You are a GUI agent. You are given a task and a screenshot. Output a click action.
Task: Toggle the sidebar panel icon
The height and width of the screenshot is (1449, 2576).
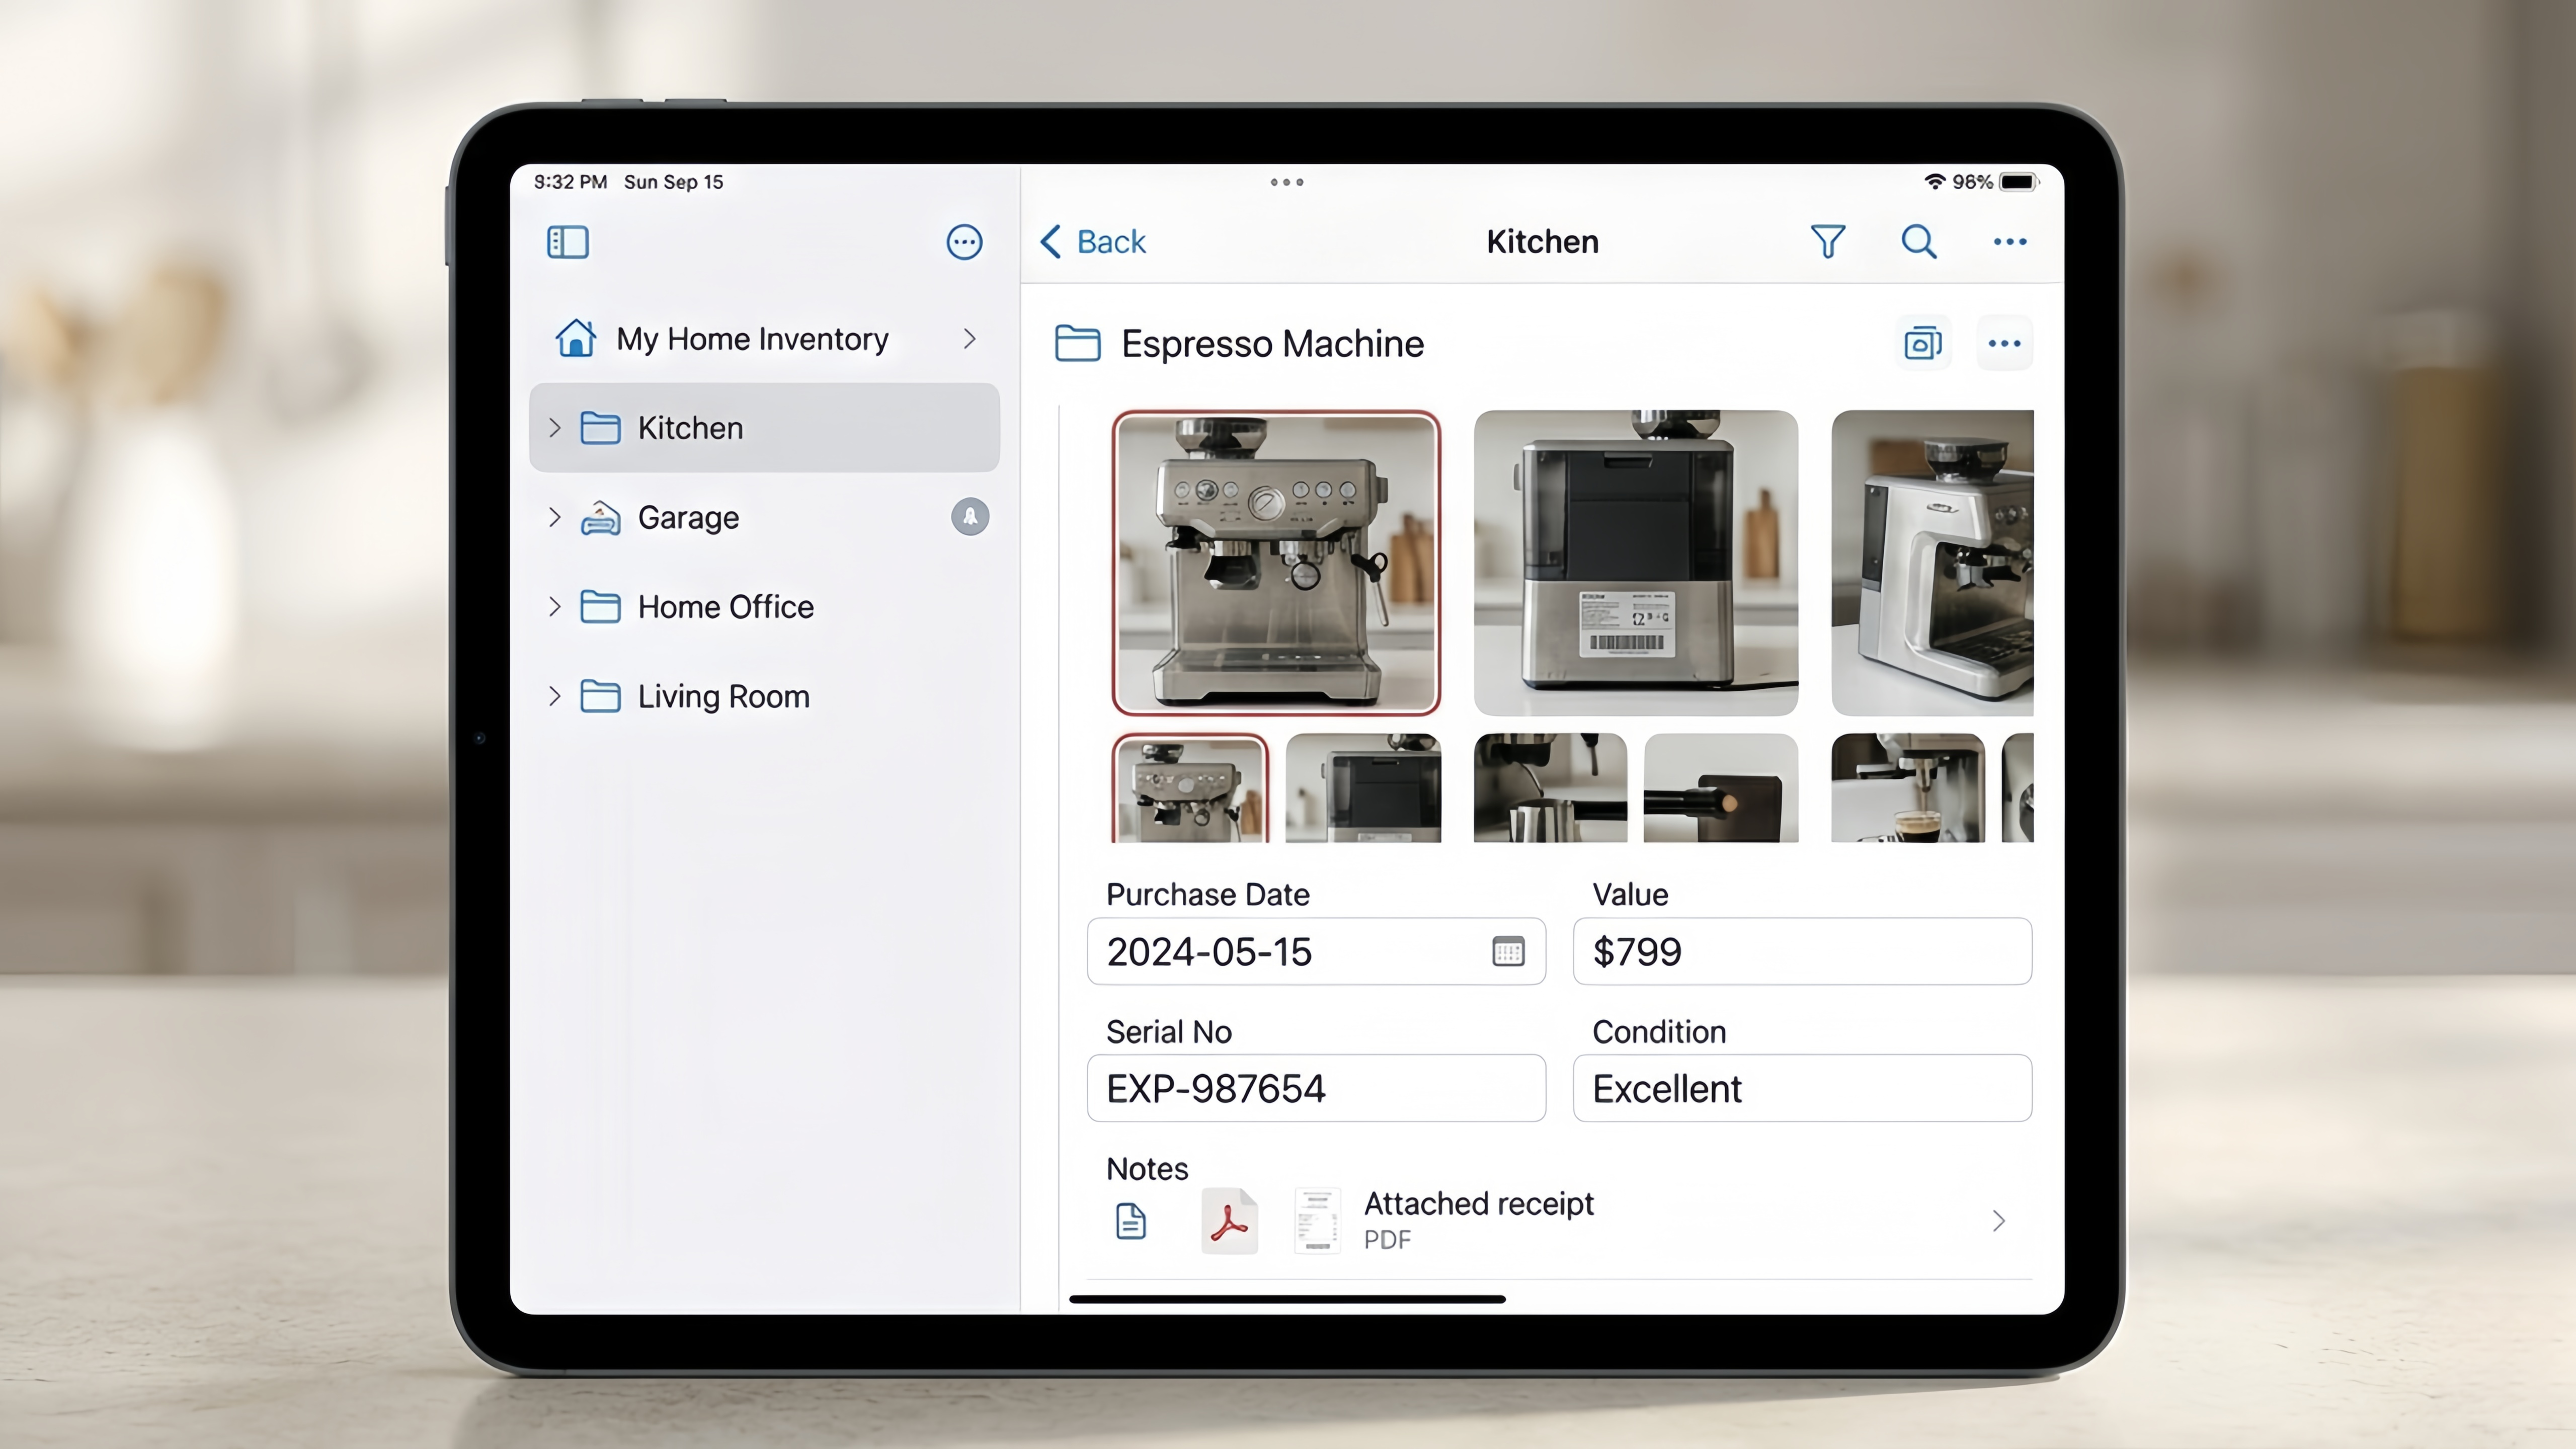567,242
